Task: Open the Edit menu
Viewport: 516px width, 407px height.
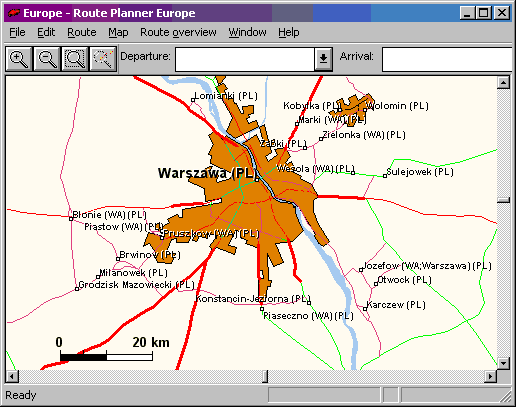Action: coord(46,32)
